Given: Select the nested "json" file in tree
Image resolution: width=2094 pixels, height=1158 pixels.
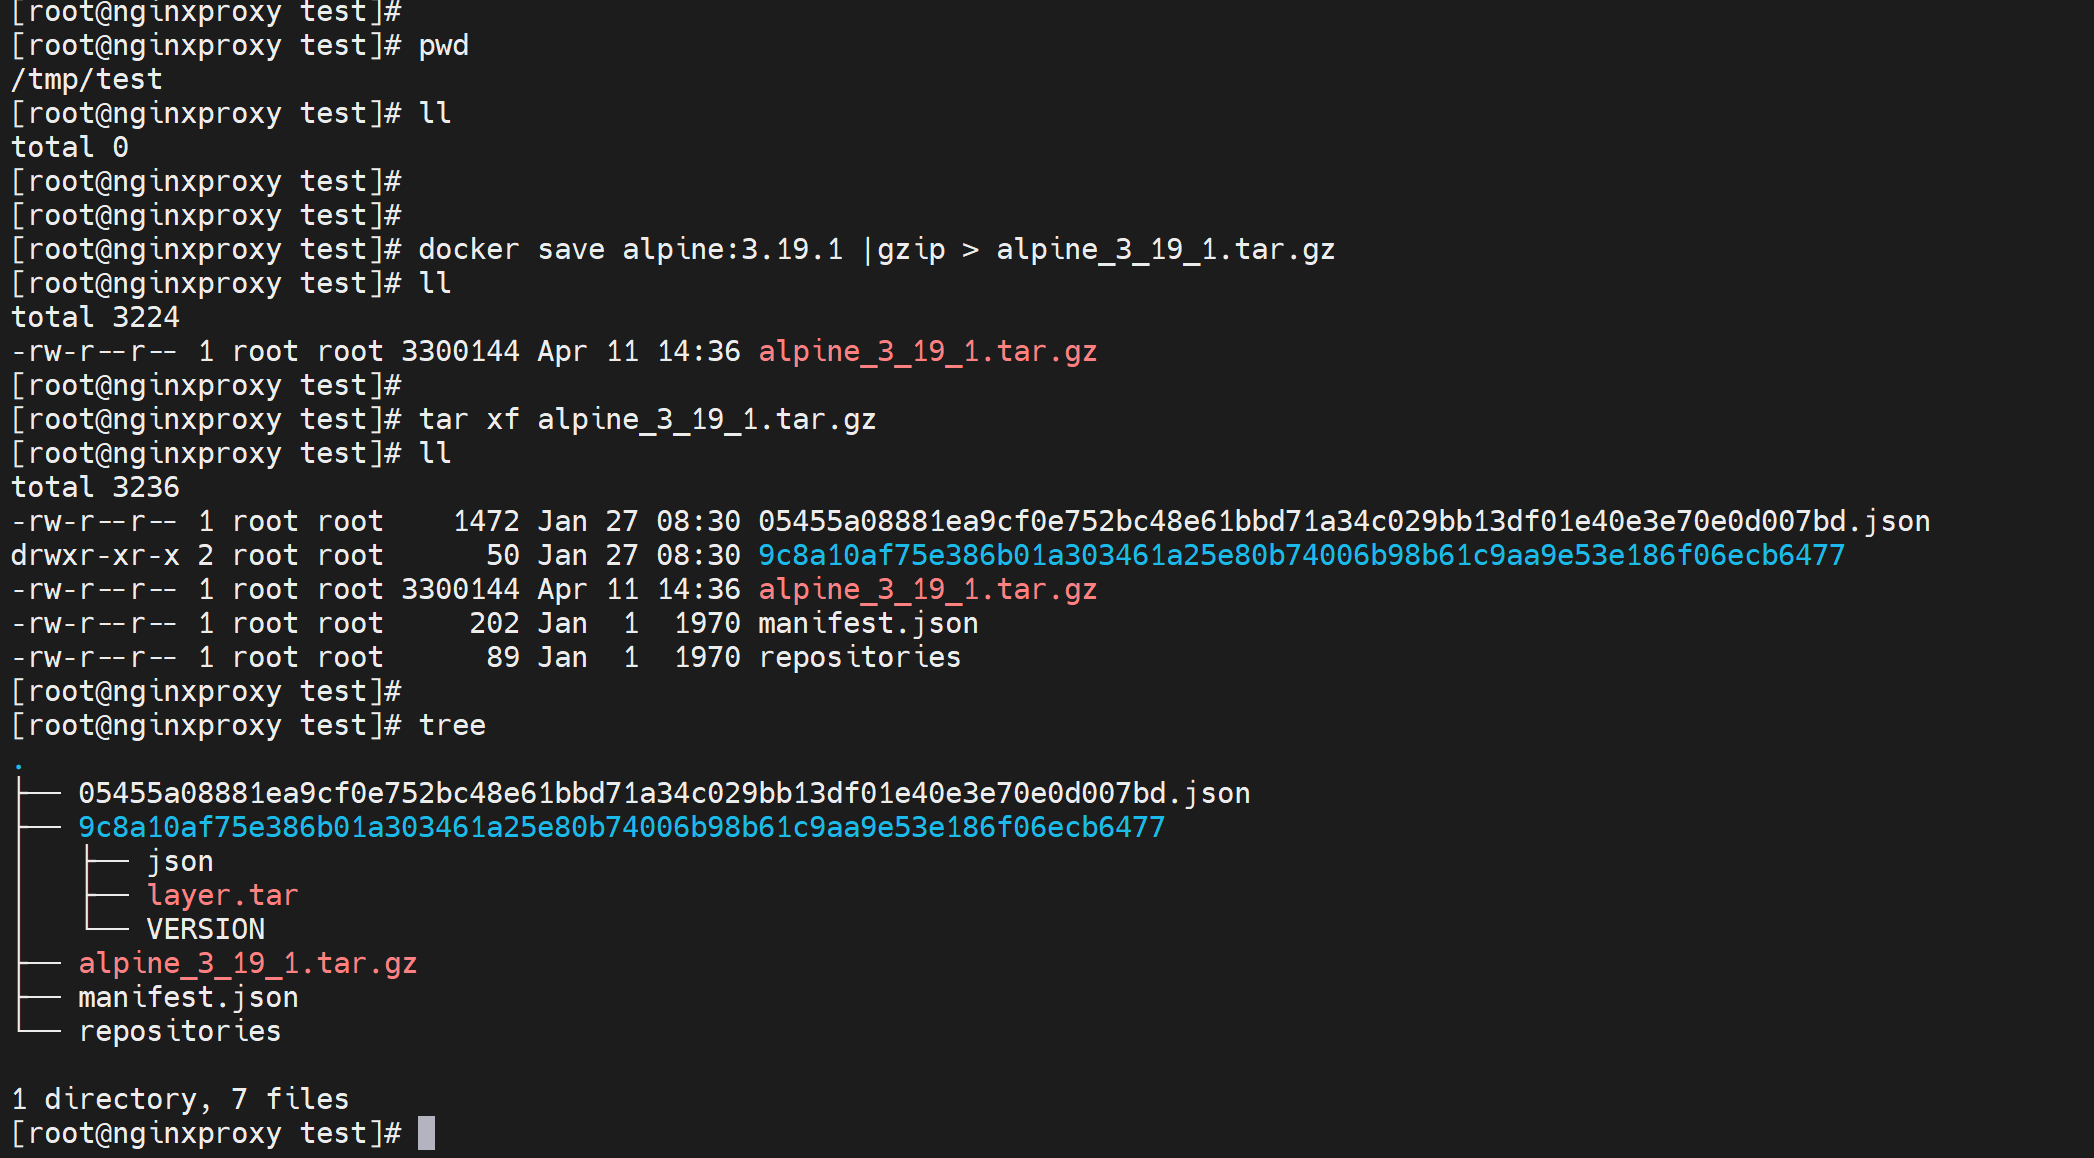Looking at the screenshot, I should click(x=180, y=862).
